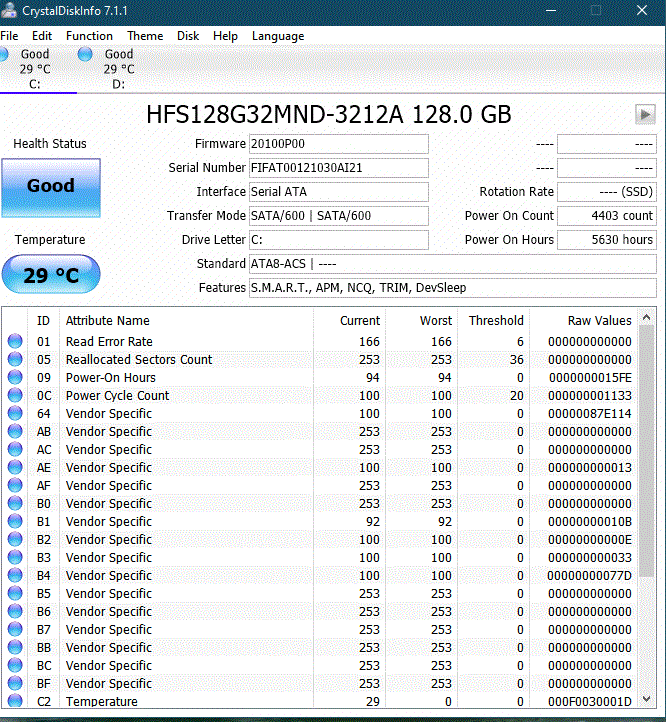Click the Firmware field 20100P00
The width and height of the screenshot is (666, 722).
point(339,144)
